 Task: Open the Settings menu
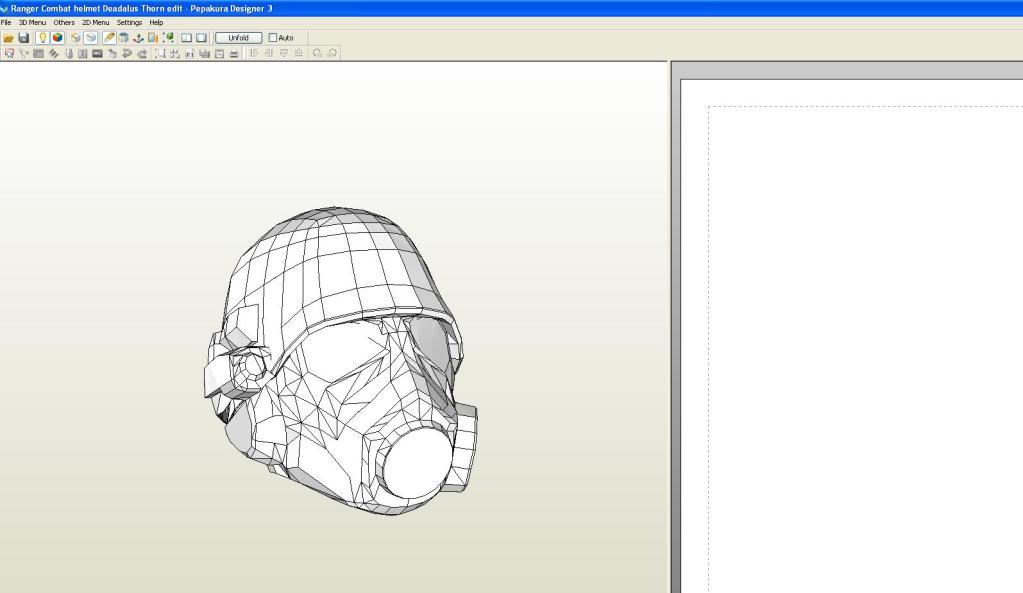click(x=129, y=22)
